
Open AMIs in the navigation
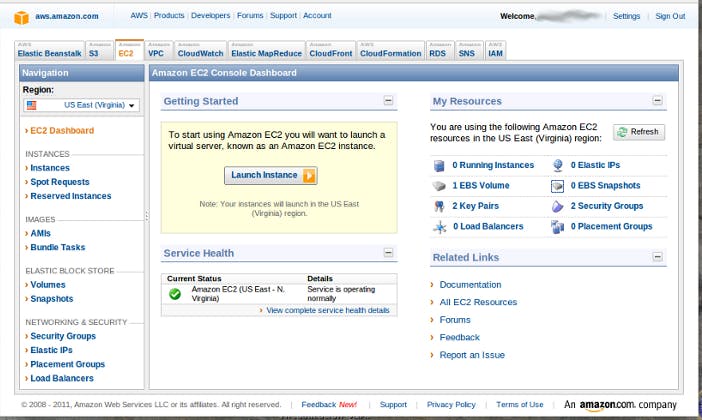pyautogui.click(x=40, y=233)
